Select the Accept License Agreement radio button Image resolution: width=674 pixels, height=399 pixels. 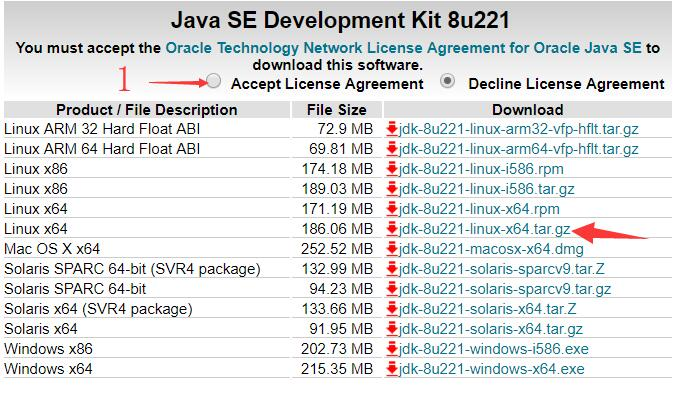[x=214, y=81]
